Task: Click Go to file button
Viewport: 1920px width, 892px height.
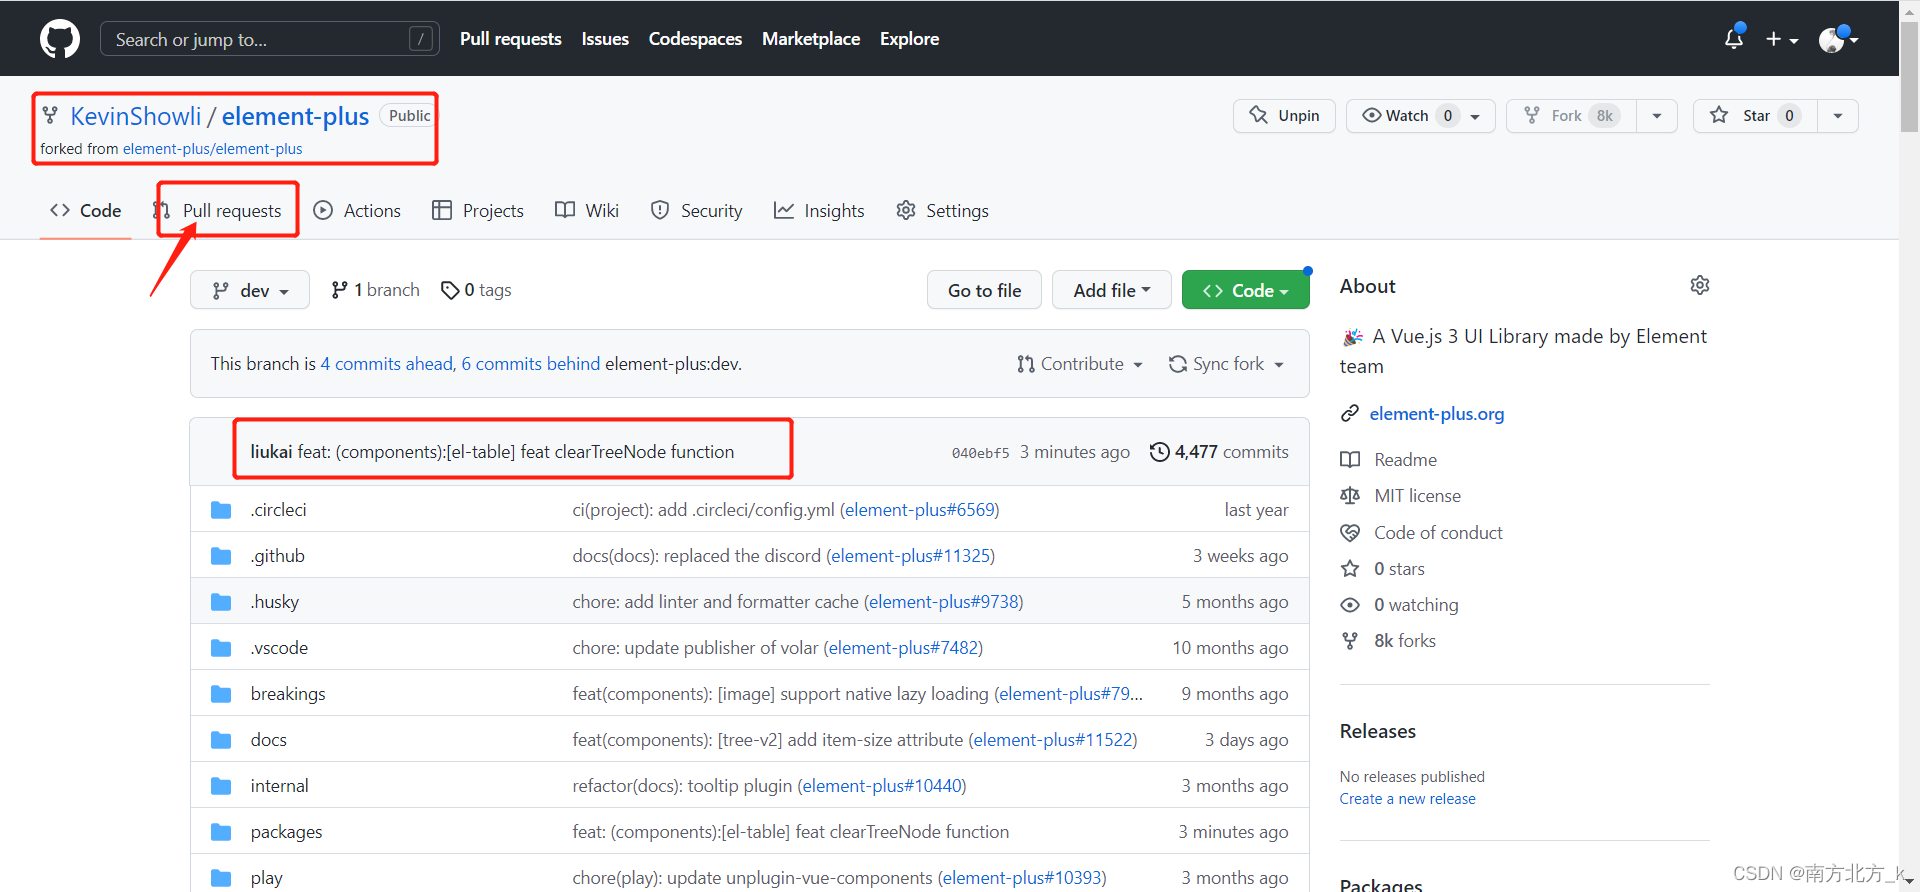Action: point(984,290)
